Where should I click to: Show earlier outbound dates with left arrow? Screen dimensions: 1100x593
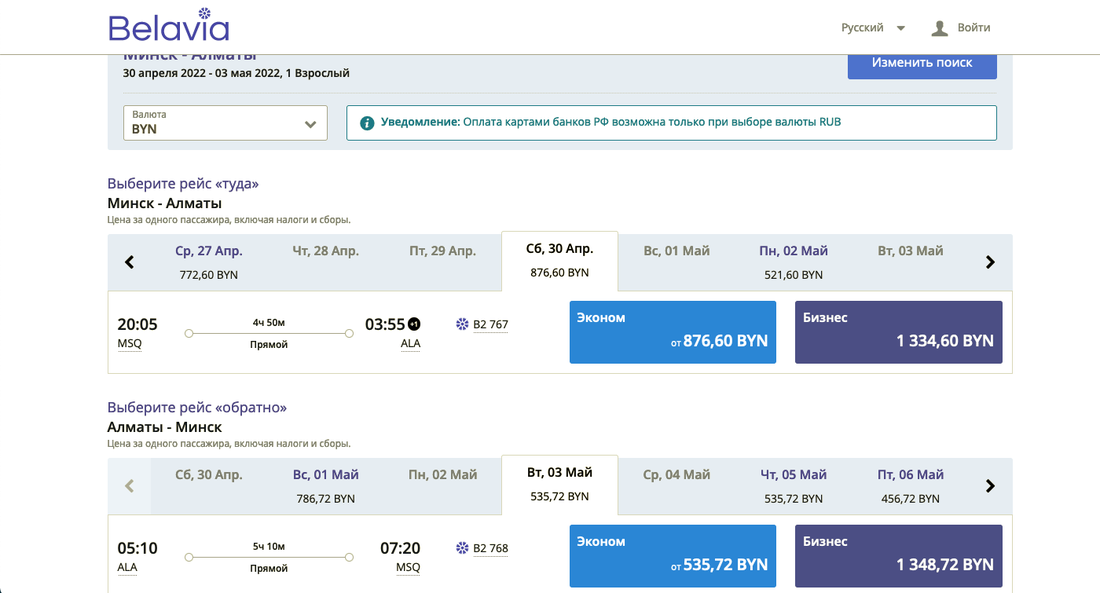click(129, 262)
